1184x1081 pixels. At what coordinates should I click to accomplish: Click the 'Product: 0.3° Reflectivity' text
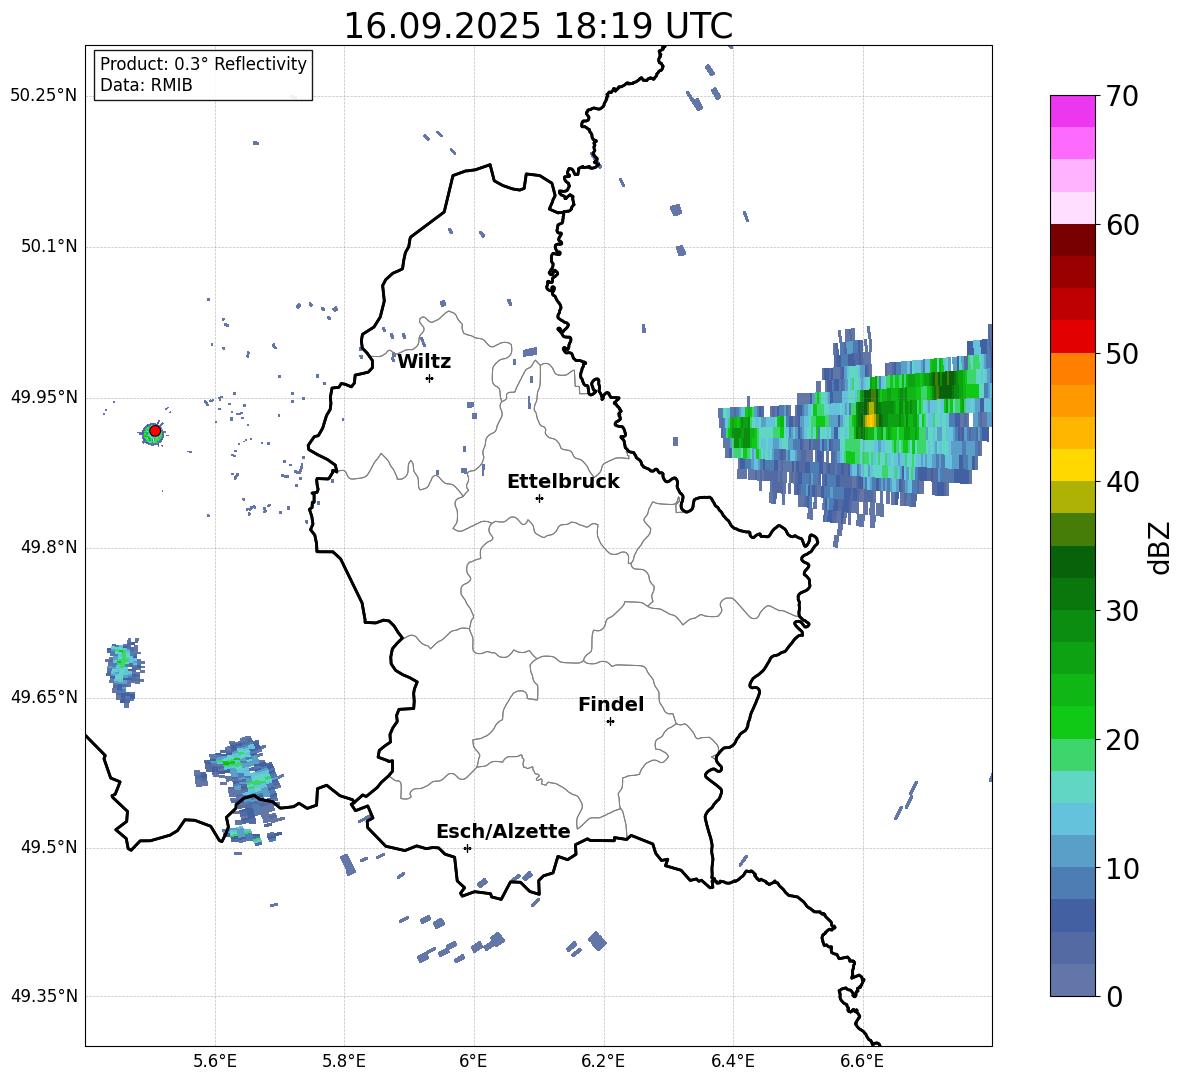(x=203, y=64)
